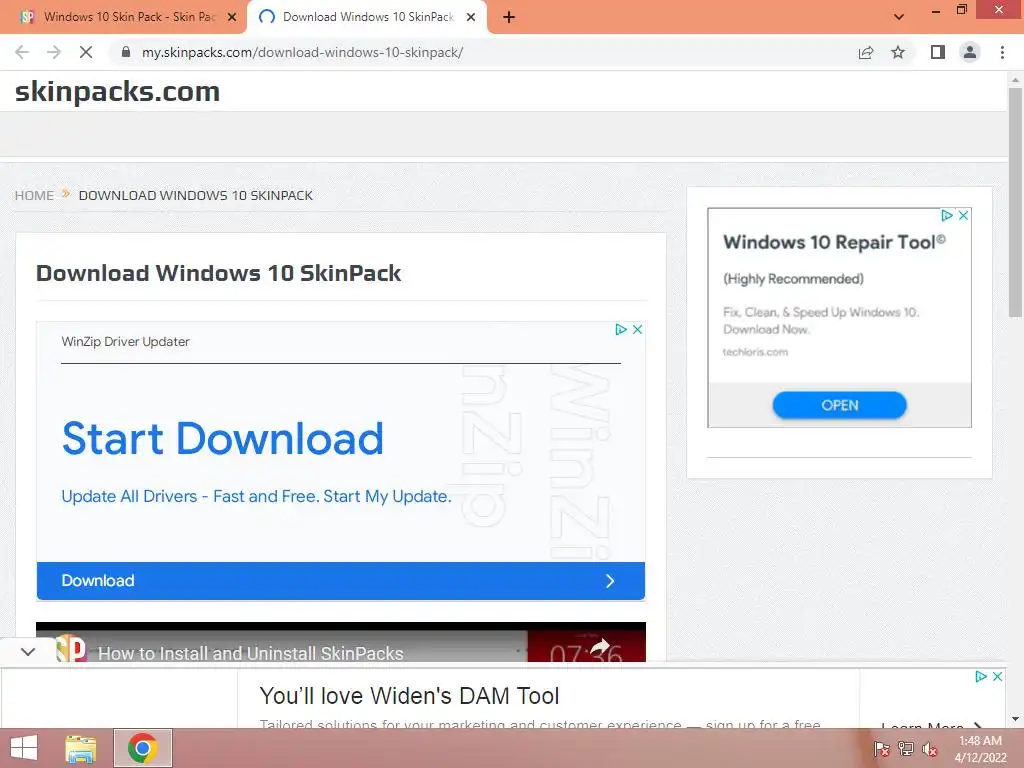Click the DOWNLOAD WINDOWS 10 SKINPACK breadcrumb text

point(196,195)
